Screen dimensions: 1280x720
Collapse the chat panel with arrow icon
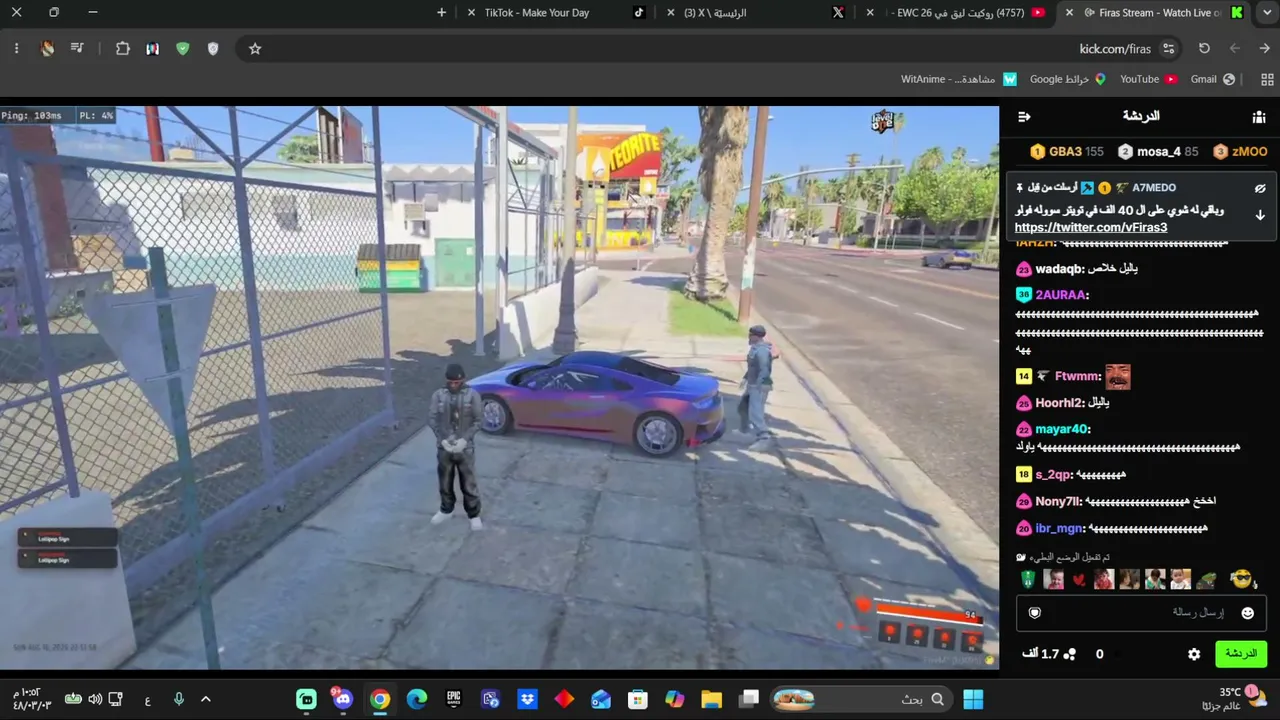tap(1024, 117)
